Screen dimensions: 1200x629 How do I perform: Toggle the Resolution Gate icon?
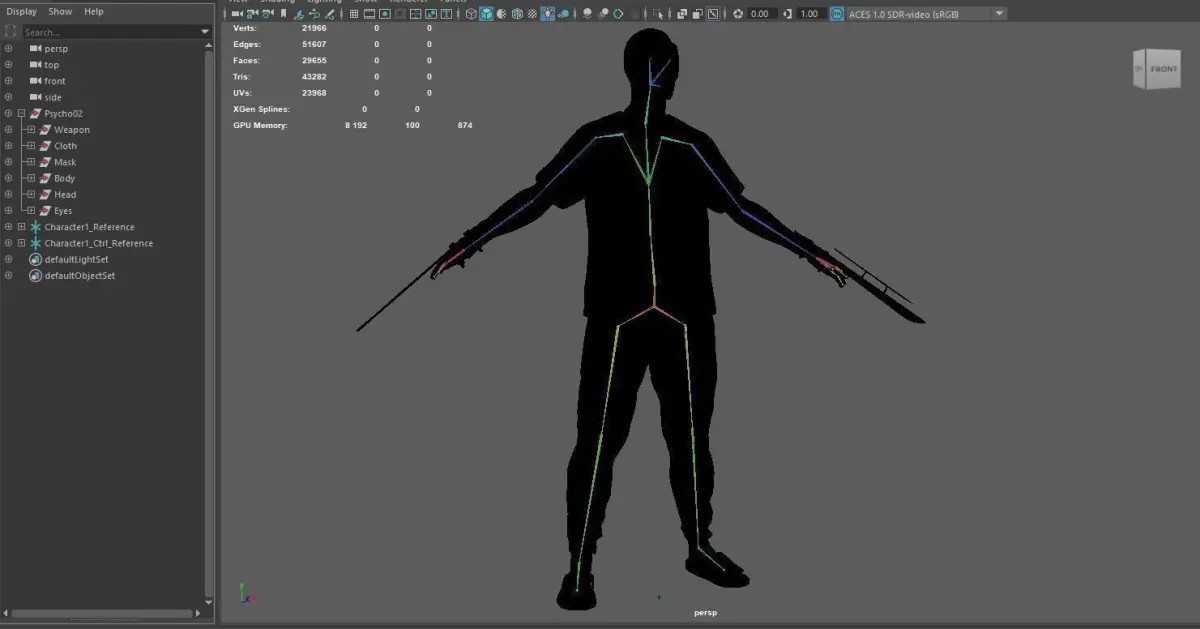click(385, 14)
